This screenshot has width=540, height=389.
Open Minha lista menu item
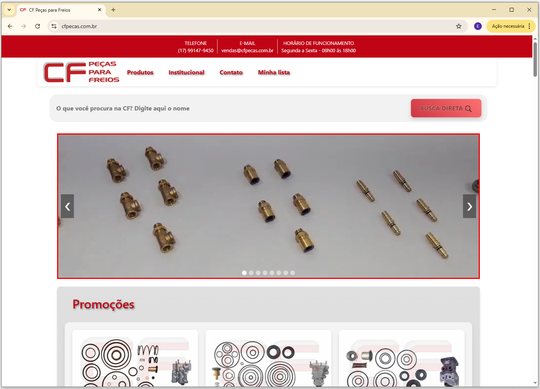[x=274, y=72]
